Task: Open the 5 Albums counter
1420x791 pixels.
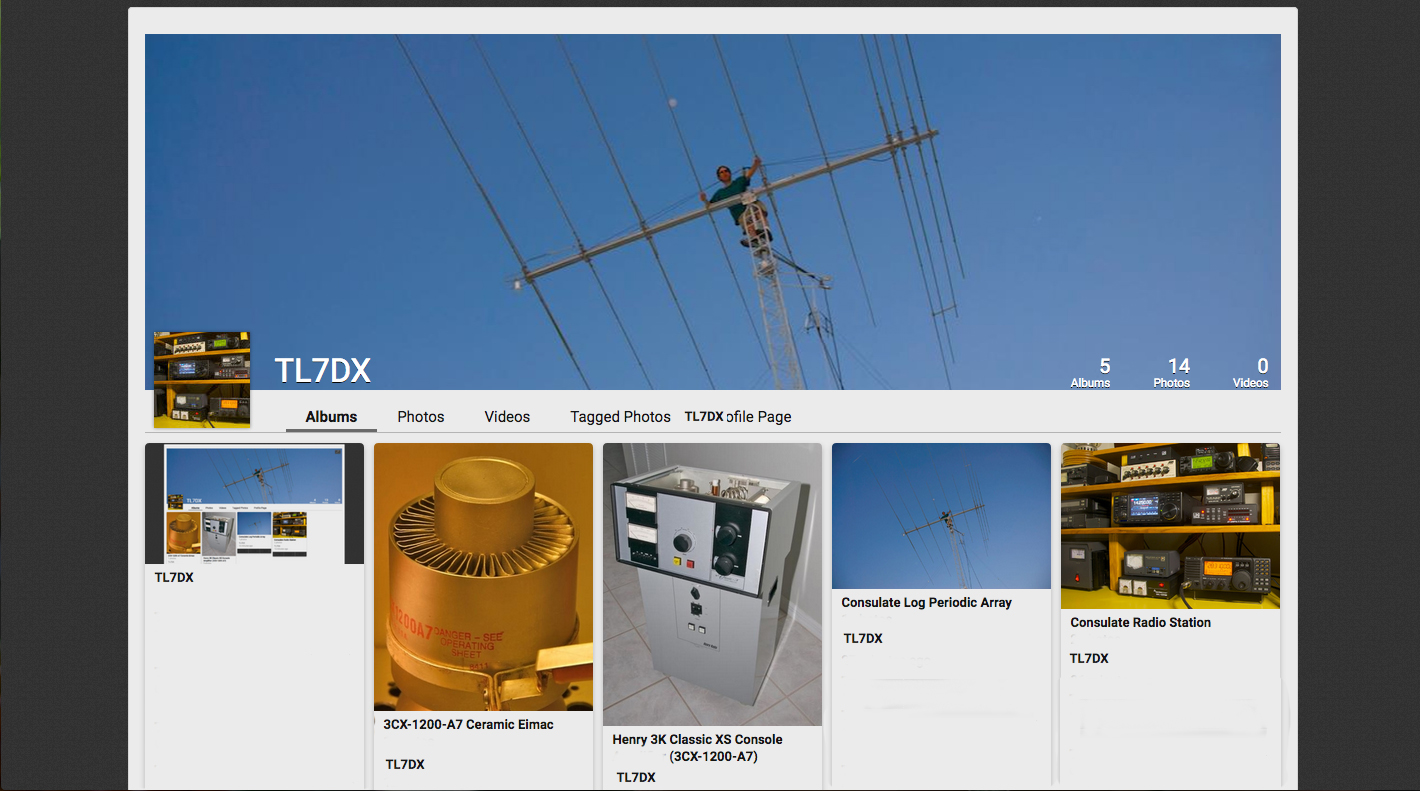Action: coord(1091,373)
